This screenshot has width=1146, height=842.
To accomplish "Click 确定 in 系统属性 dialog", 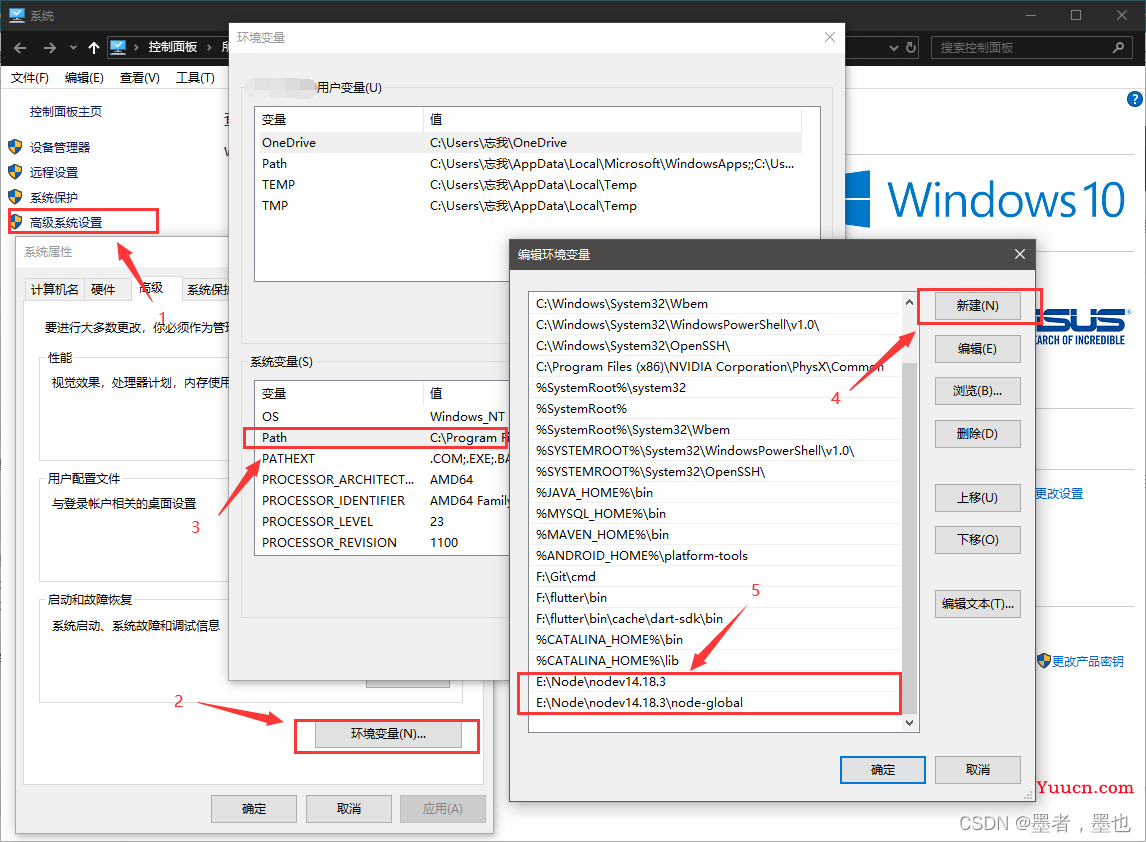I will point(254,808).
